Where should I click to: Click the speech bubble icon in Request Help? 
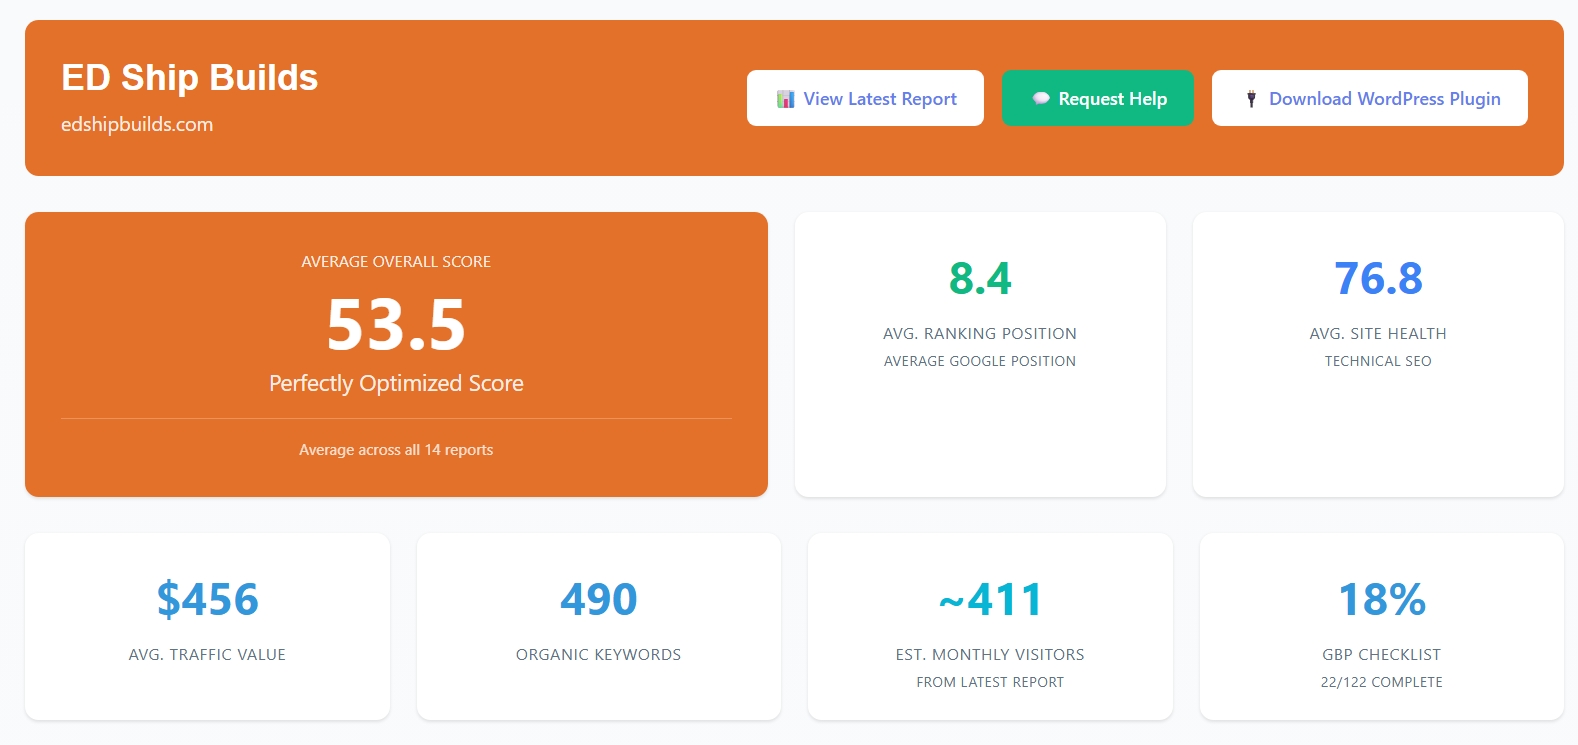pos(1041,99)
